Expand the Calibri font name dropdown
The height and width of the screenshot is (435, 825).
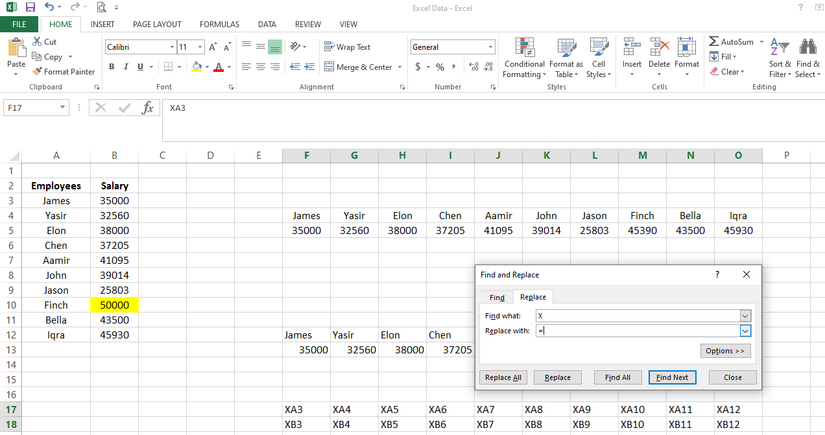point(172,47)
